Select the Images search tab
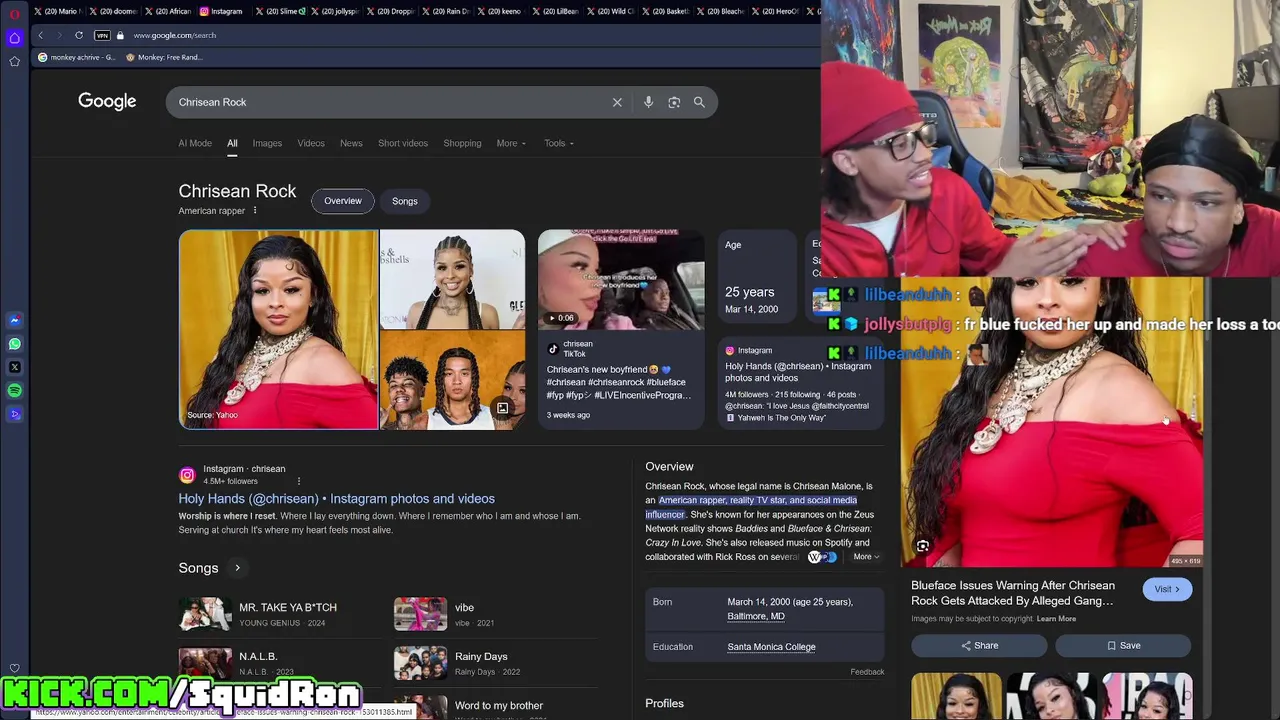Image resolution: width=1280 pixels, height=720 pixels. point(267,143)
